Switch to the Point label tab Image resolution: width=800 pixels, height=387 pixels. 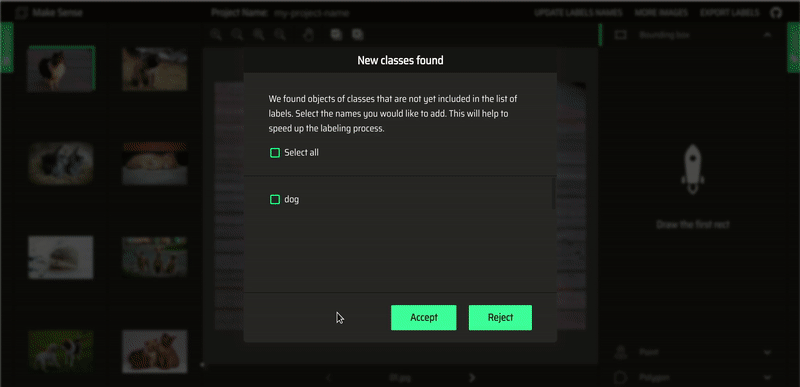[693, 352]
